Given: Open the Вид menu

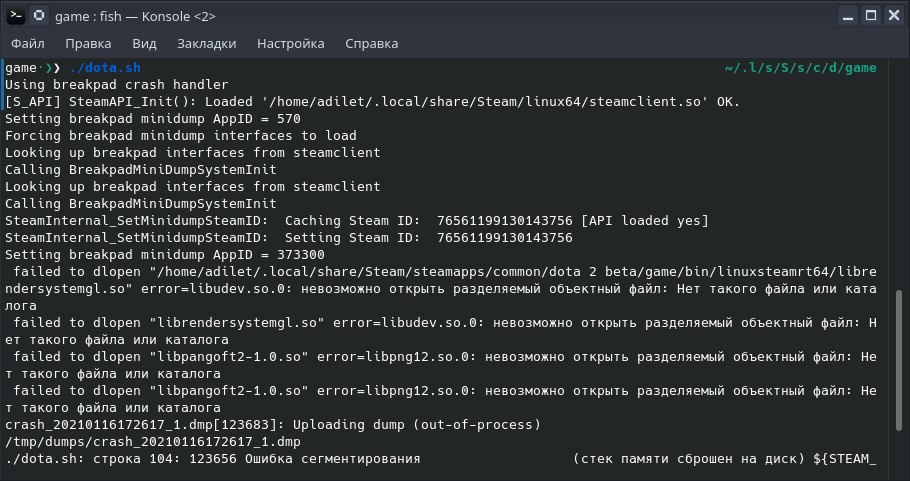Looking at the screenshot, I should 145,44.
